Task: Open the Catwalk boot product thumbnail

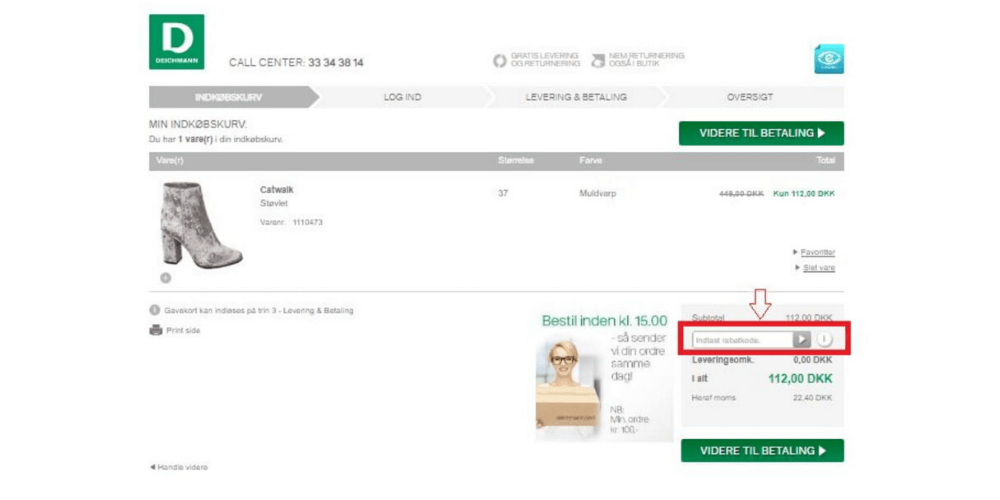Action: [200, 225]
